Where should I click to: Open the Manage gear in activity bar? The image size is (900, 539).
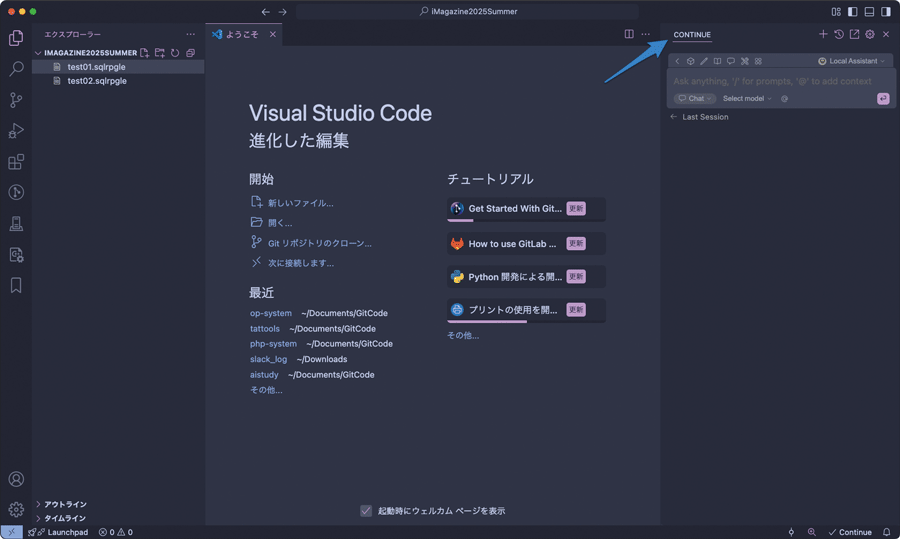click(16, 509)
